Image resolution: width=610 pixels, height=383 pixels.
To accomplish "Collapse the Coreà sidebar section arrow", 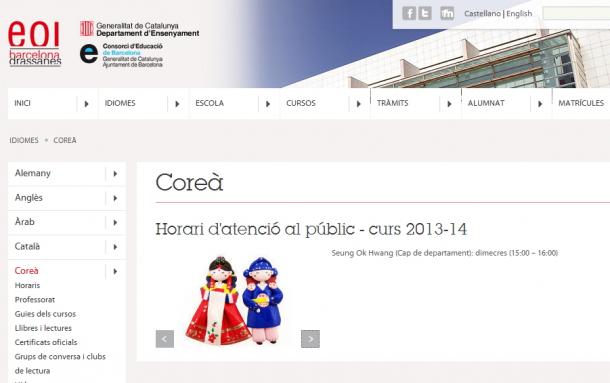I will point(116,271).
